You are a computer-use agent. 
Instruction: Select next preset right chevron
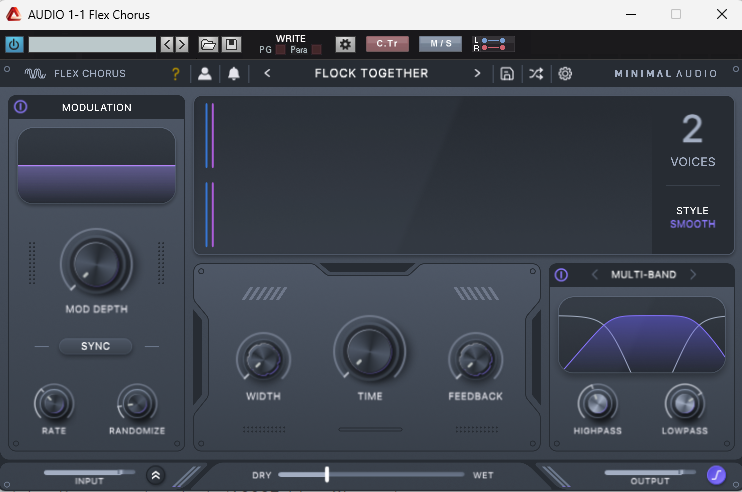pyautogui.click(x=477, y=73)
